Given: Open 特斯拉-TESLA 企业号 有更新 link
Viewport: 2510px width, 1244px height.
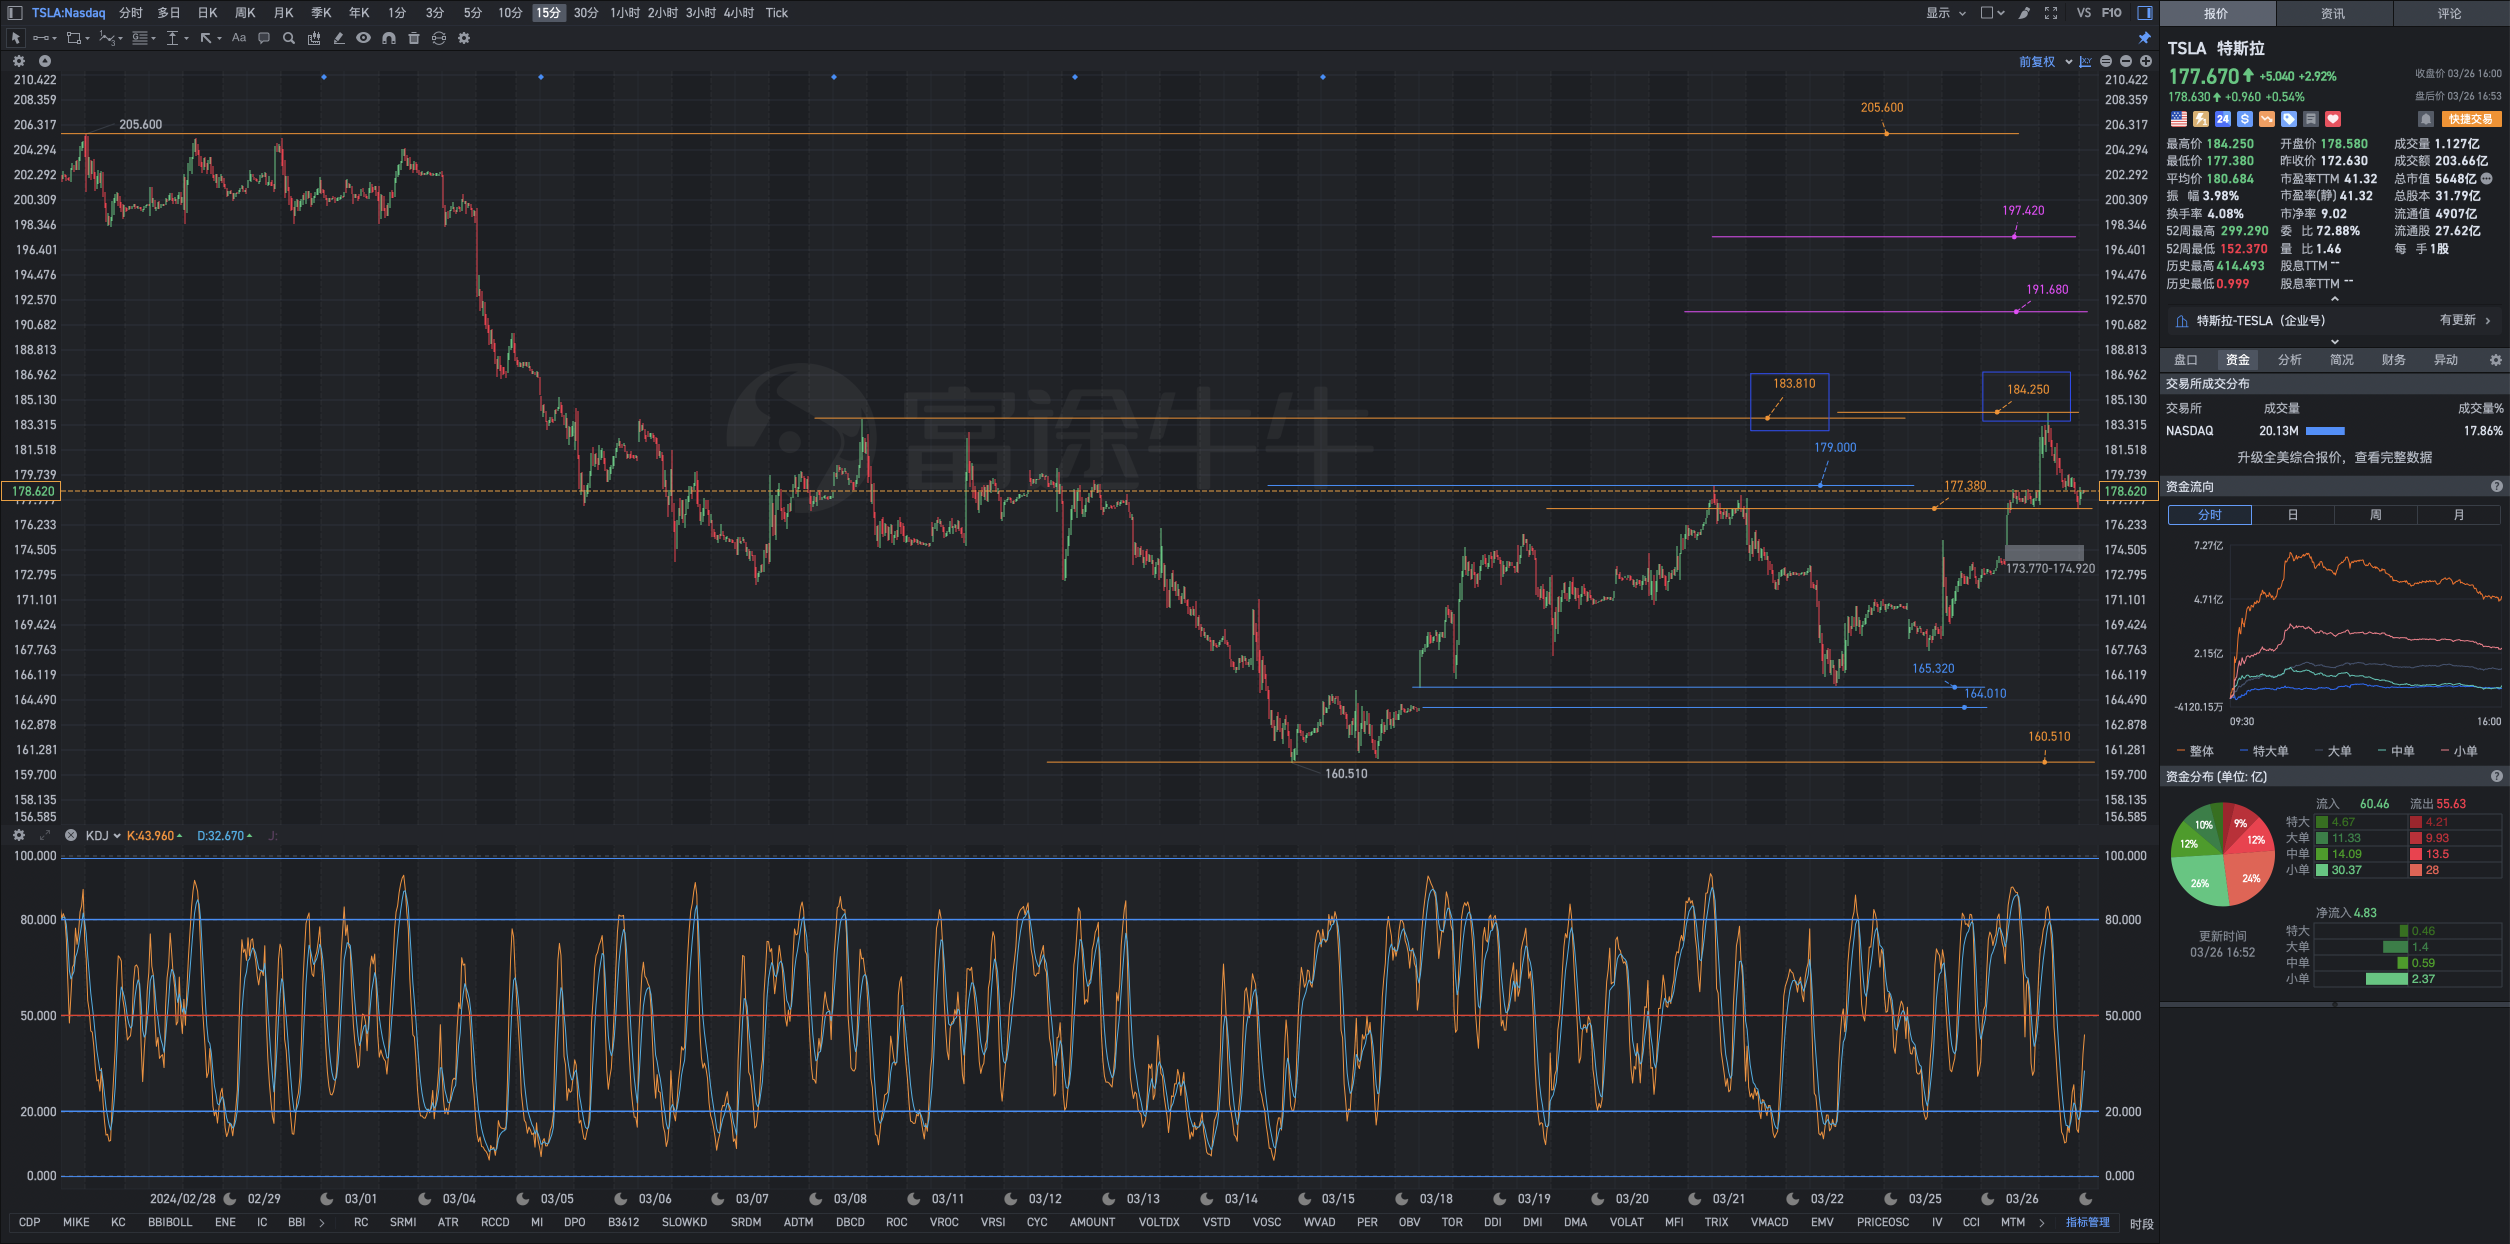Looking at the screenshot, I should 2335,321.
